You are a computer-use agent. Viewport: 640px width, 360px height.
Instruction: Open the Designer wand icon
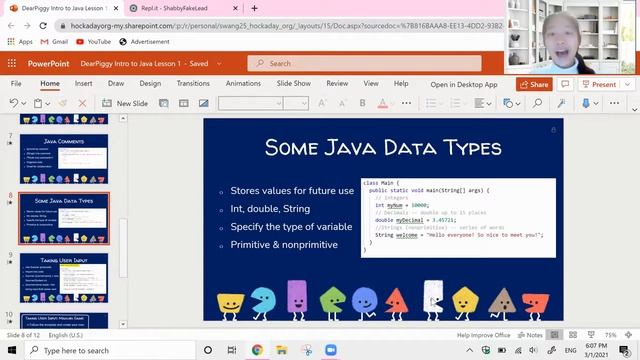(562, 103)
